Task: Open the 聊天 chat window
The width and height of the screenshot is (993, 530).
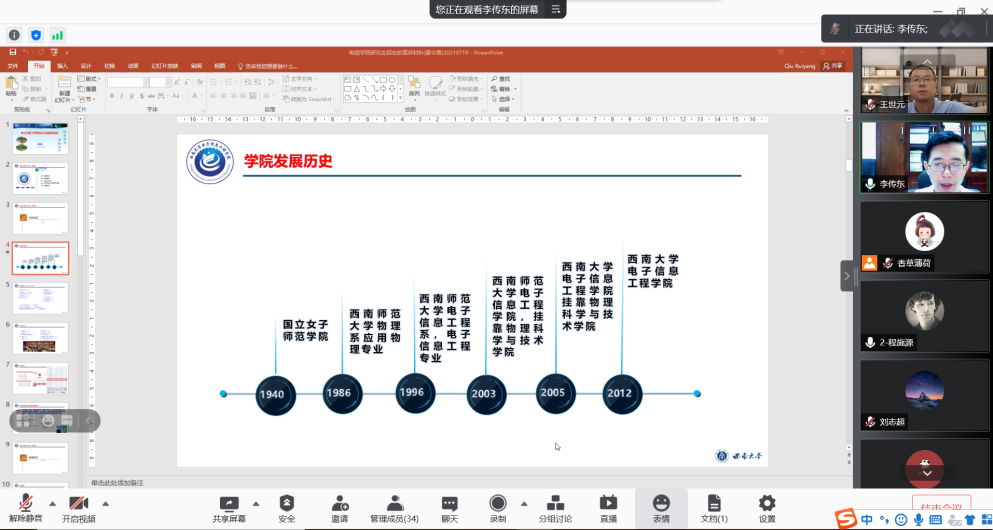Action: 449,508
